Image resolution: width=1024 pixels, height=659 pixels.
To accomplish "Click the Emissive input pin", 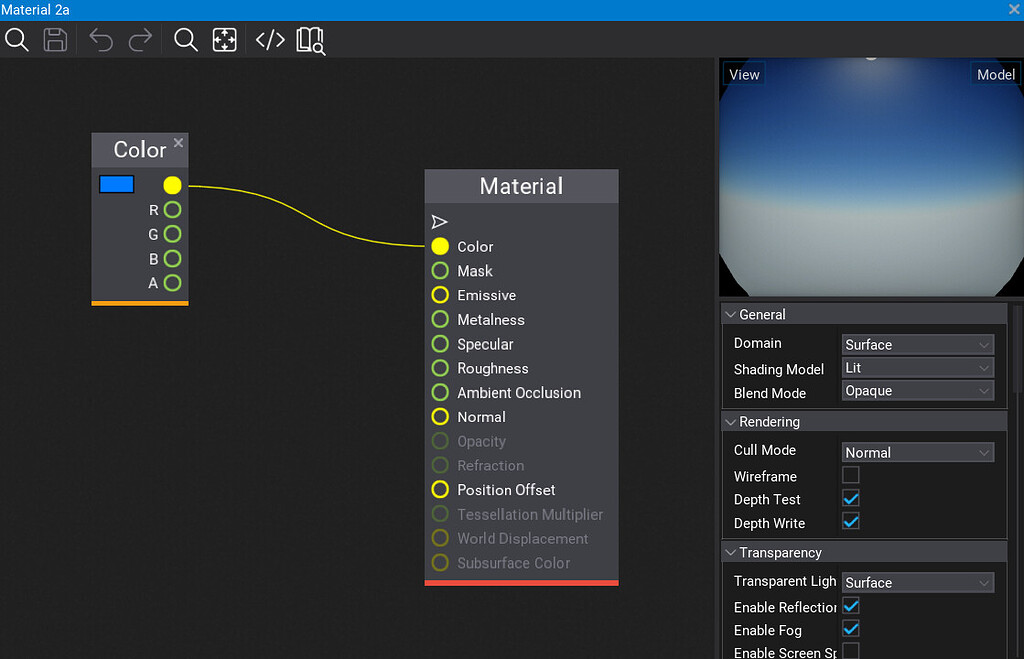I will click(440, 295).
